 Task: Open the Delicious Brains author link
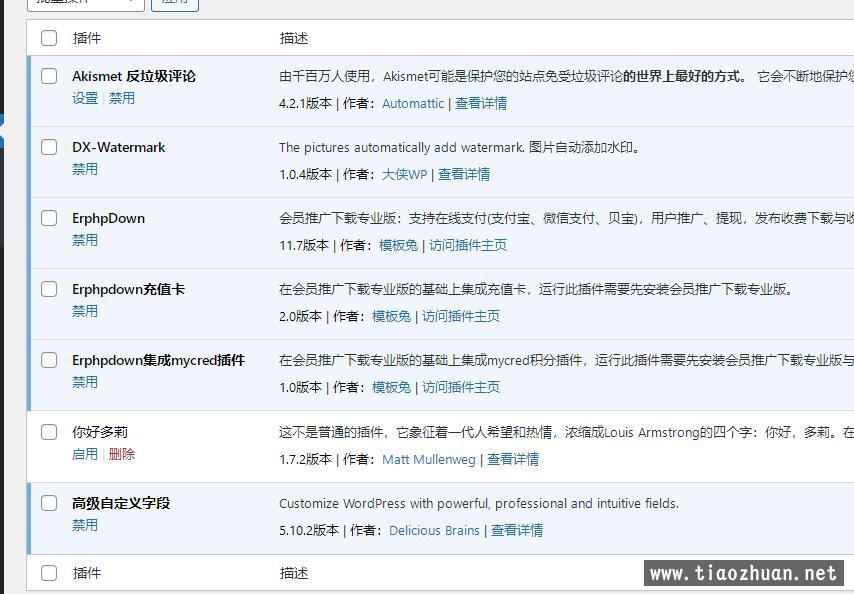[435, 530]
